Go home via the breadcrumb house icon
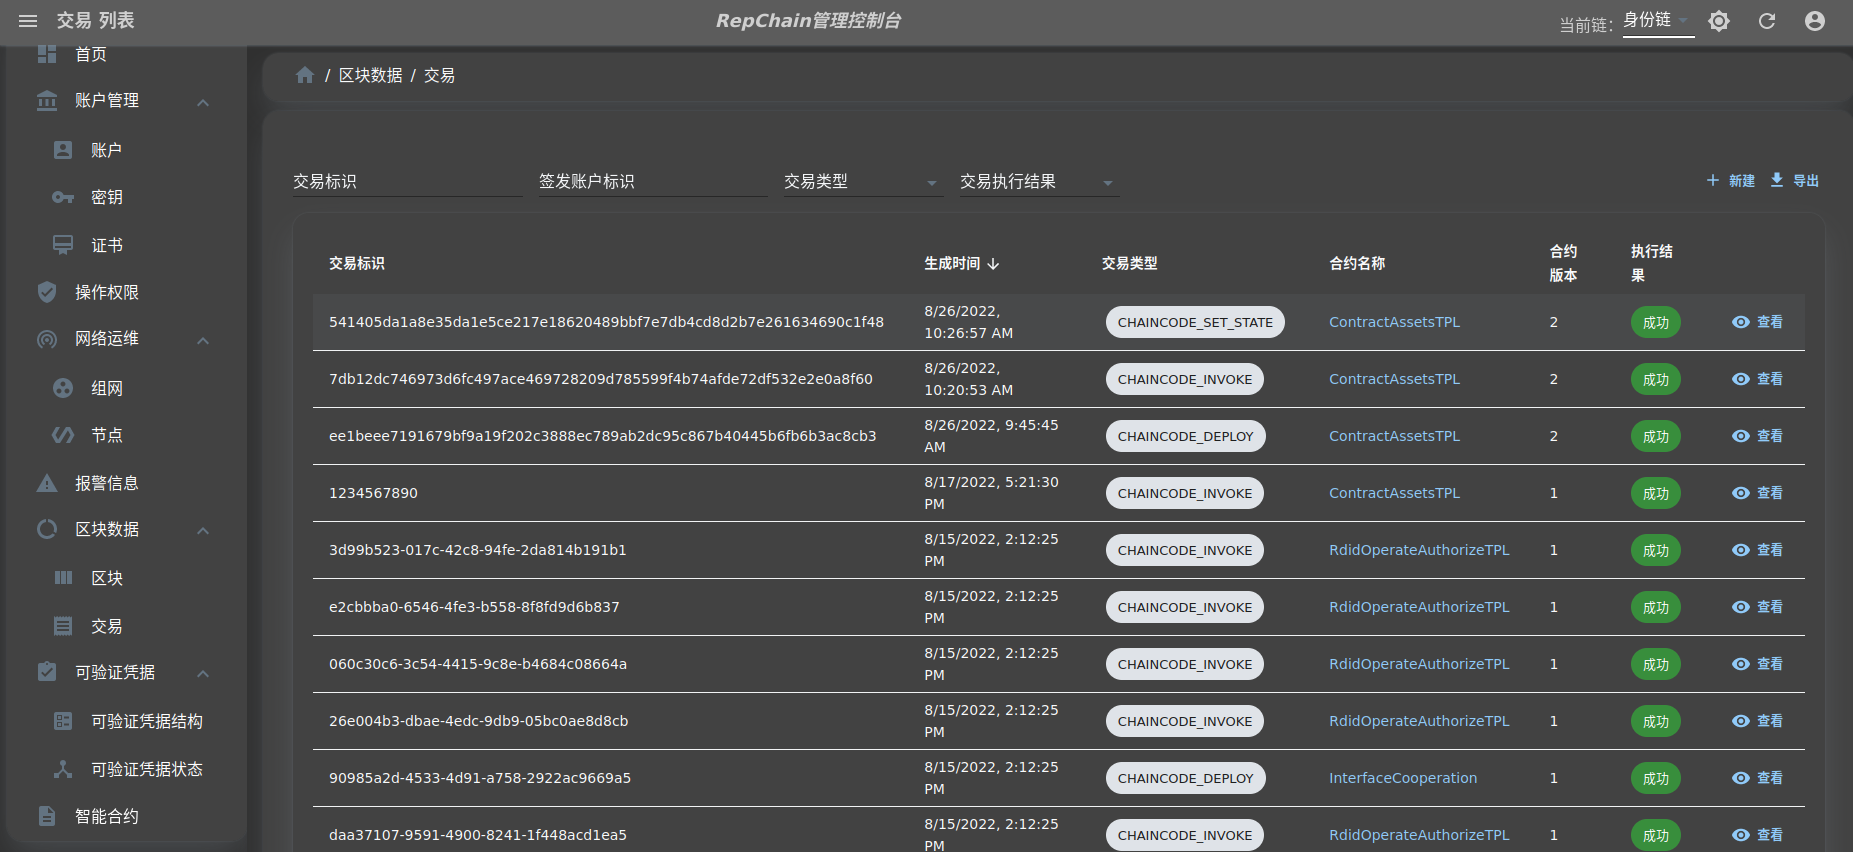The image size is (1853, 852). (305, 75)
